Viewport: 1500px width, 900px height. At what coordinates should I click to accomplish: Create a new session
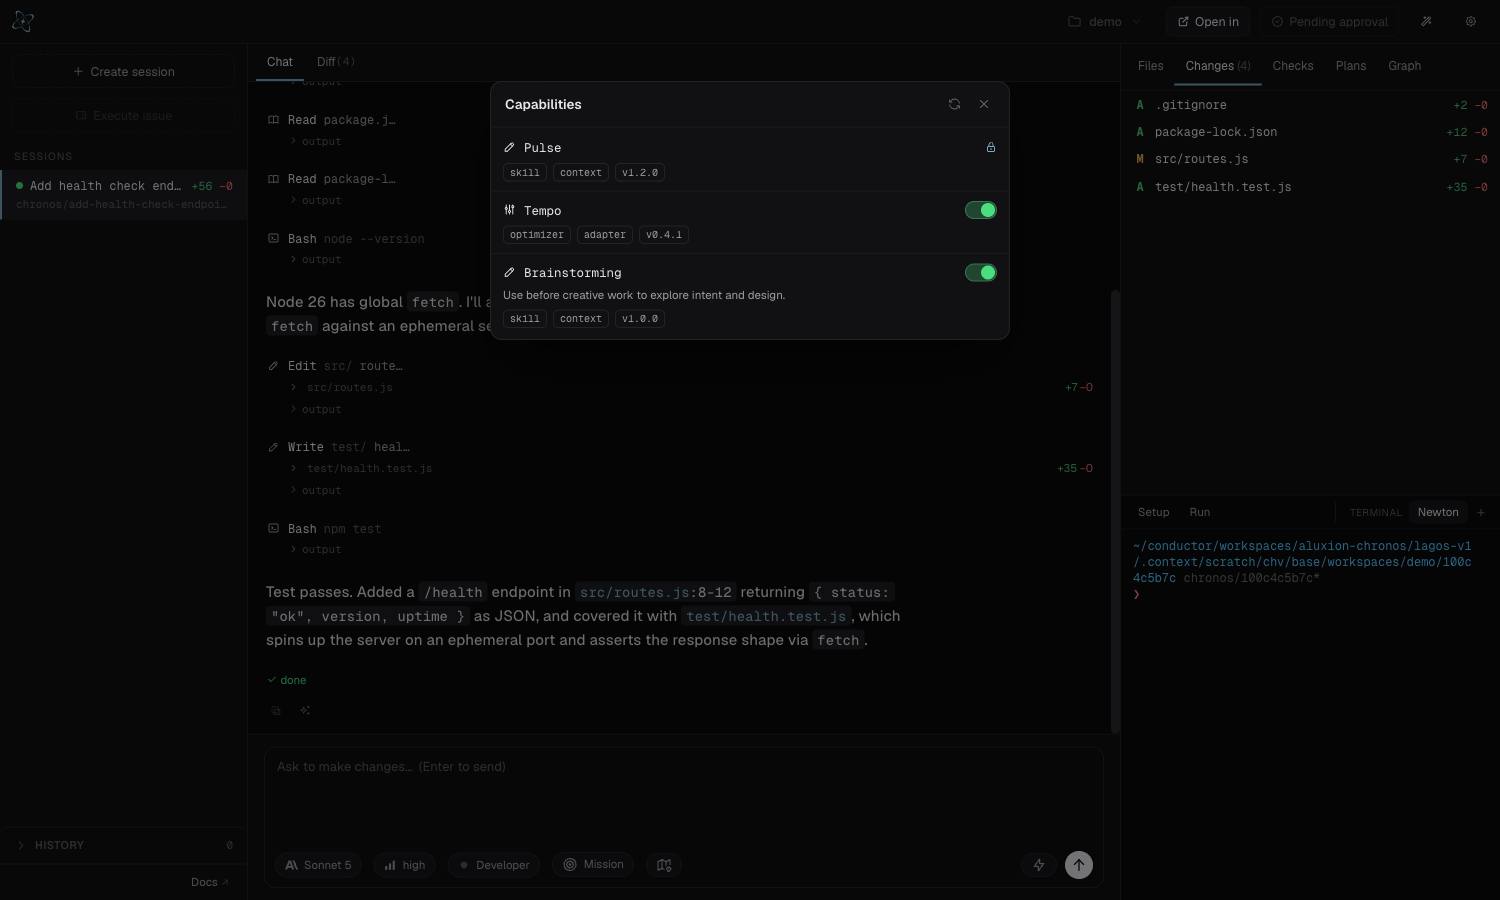click(124, 72)
